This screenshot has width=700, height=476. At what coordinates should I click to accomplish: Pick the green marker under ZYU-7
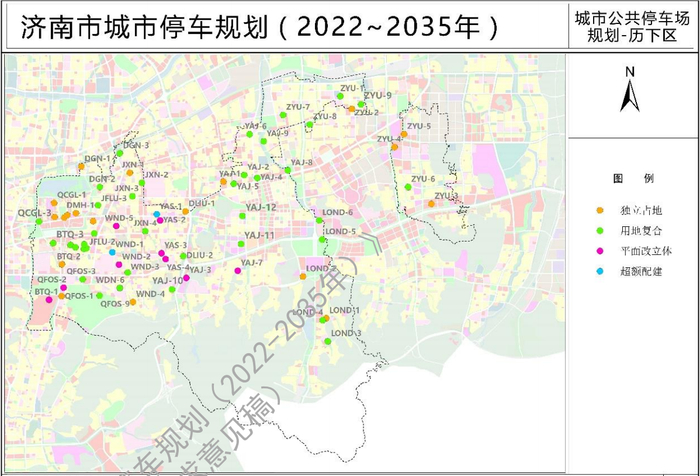[x=283, y=115]
